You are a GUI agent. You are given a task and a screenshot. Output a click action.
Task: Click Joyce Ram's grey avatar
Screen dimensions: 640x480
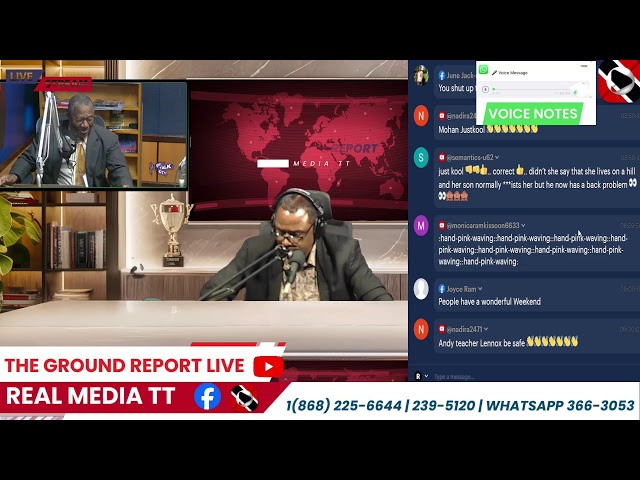click(421, 289)
